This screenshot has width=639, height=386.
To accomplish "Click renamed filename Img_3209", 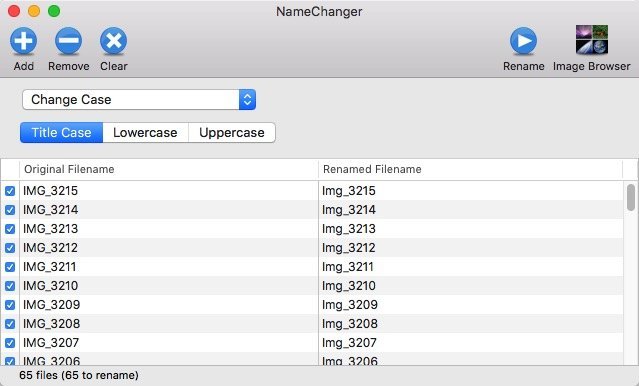I will (x=350, y=305).
